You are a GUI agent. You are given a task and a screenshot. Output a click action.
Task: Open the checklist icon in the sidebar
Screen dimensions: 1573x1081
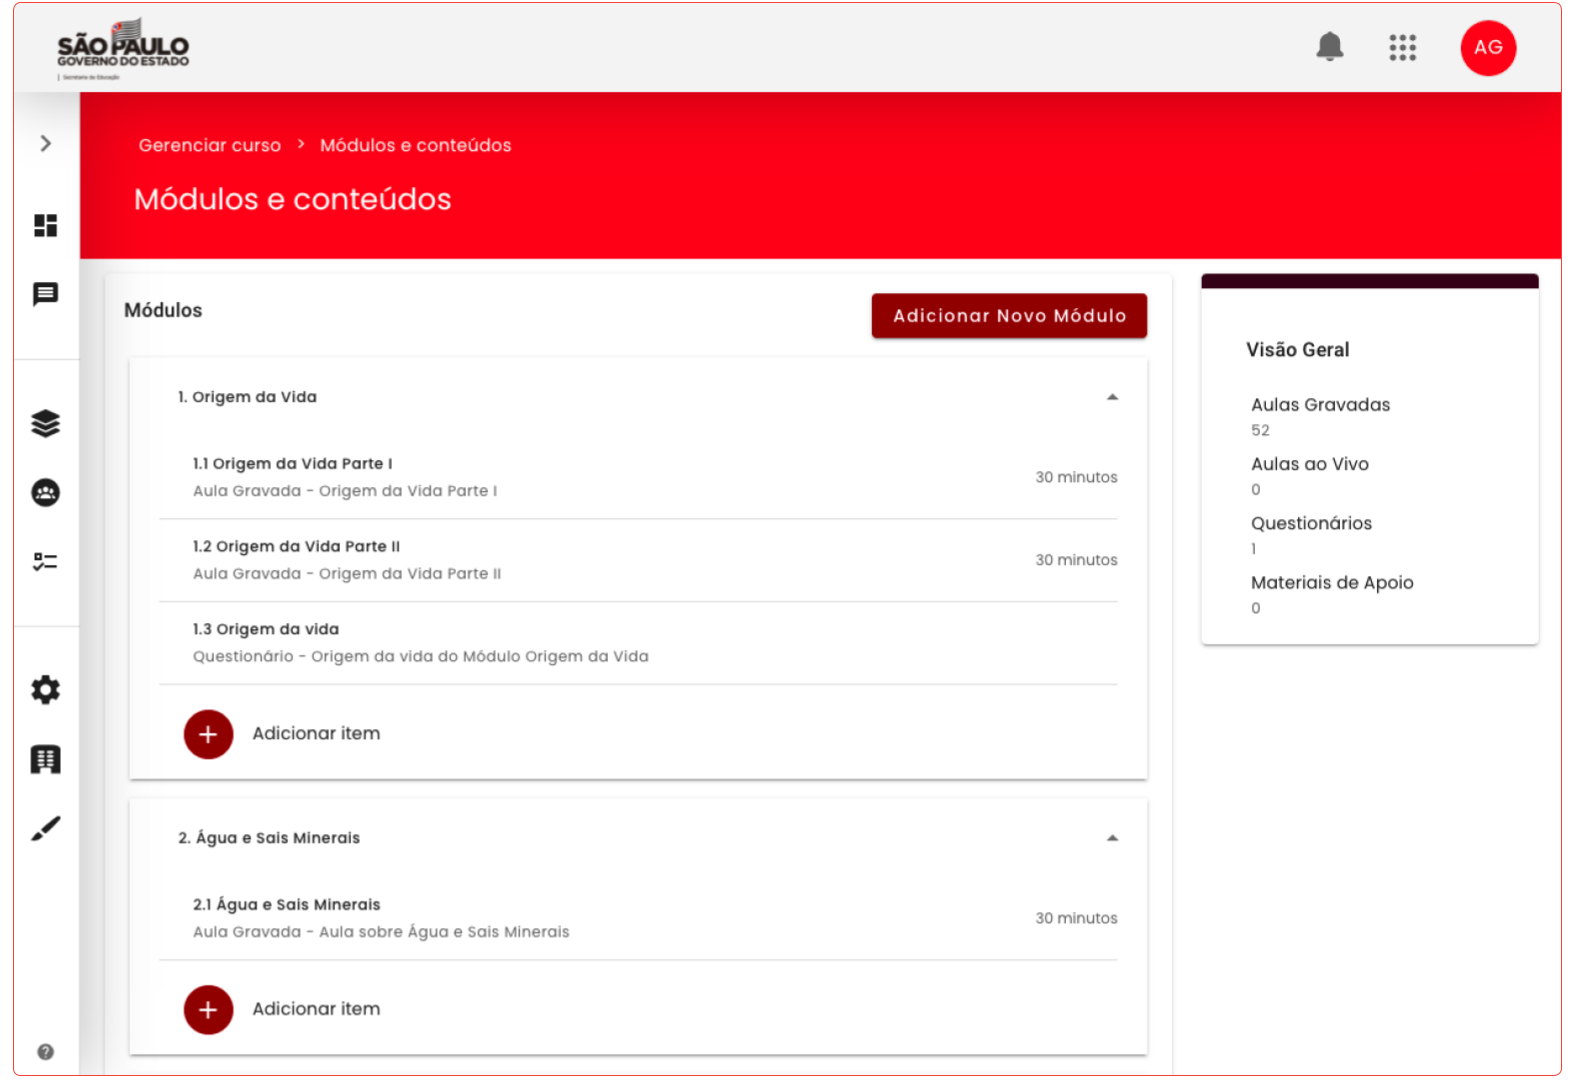point(45,561)
